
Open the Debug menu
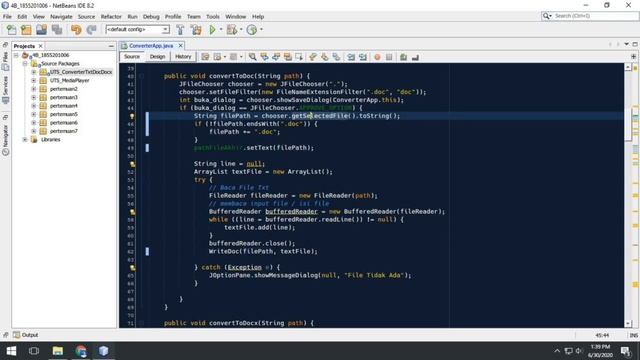(x=151, y=17)
